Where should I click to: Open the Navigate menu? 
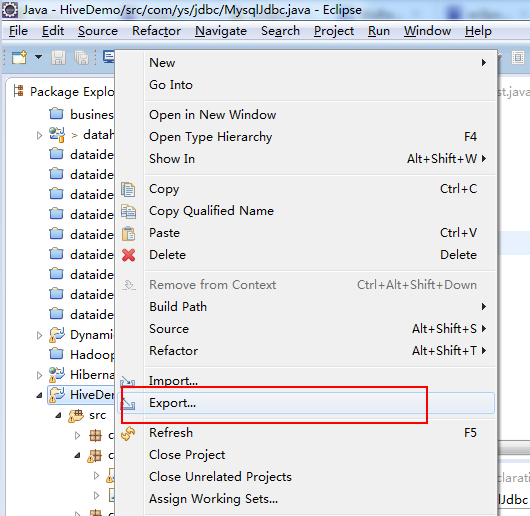point(221,31)
